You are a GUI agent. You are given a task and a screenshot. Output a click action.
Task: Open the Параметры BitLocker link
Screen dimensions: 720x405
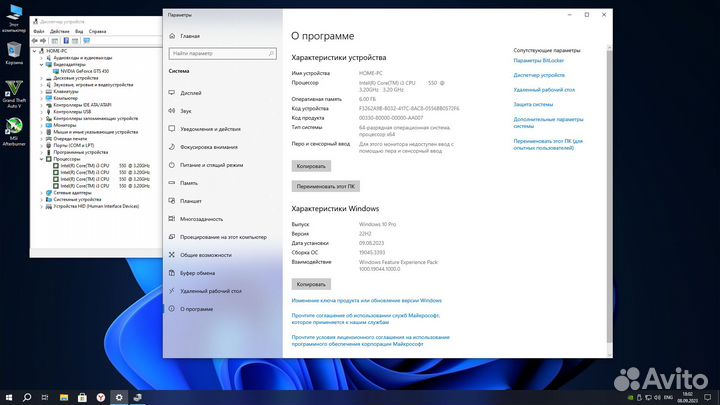(x=540, y=61)
